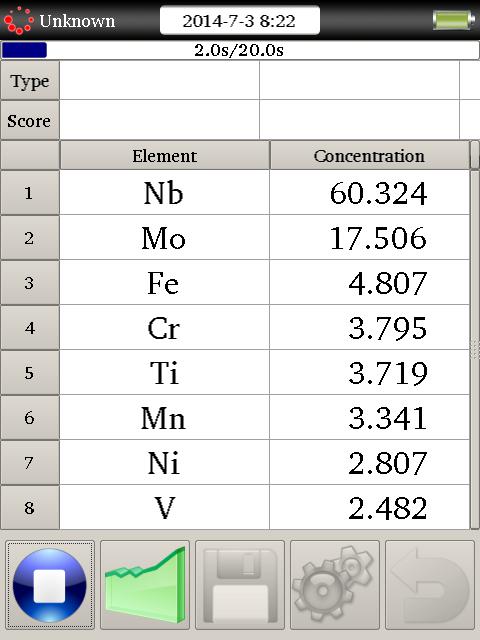This screenshot has height=640, width=480.
Task: Select the Fe concentration 4.807 cell
Action: coord(369,283)
